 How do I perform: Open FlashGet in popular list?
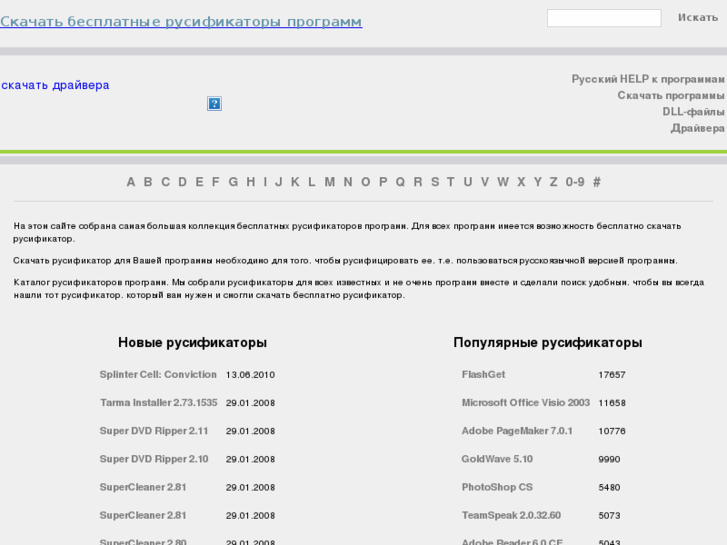click(483, 375)
